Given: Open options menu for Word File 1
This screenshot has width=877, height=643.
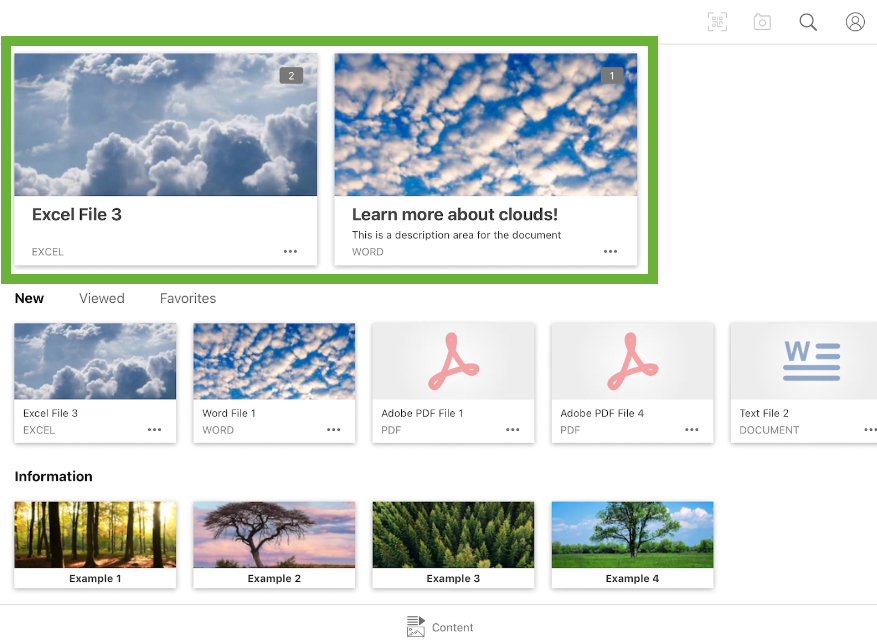Looking at the screenshot, I should coord(333,429).
